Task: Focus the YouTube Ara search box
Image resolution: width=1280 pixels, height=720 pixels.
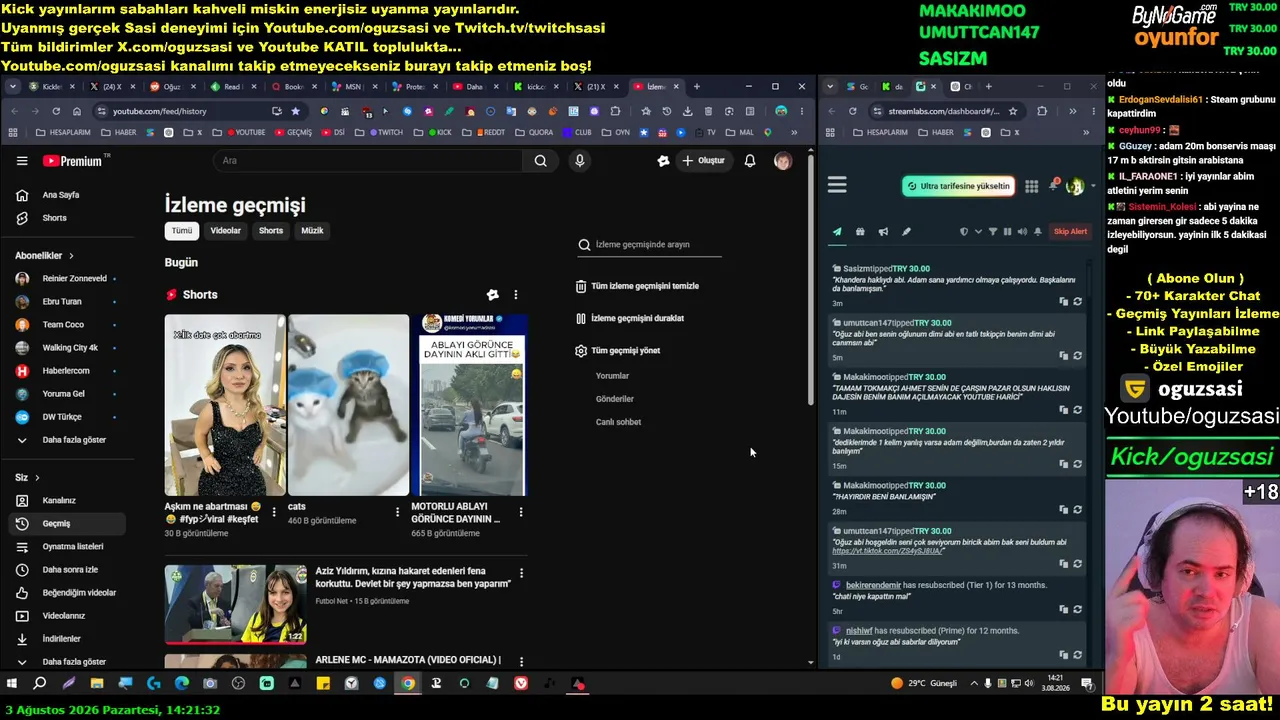Action: pyautogui.click(x=367, y=161)
